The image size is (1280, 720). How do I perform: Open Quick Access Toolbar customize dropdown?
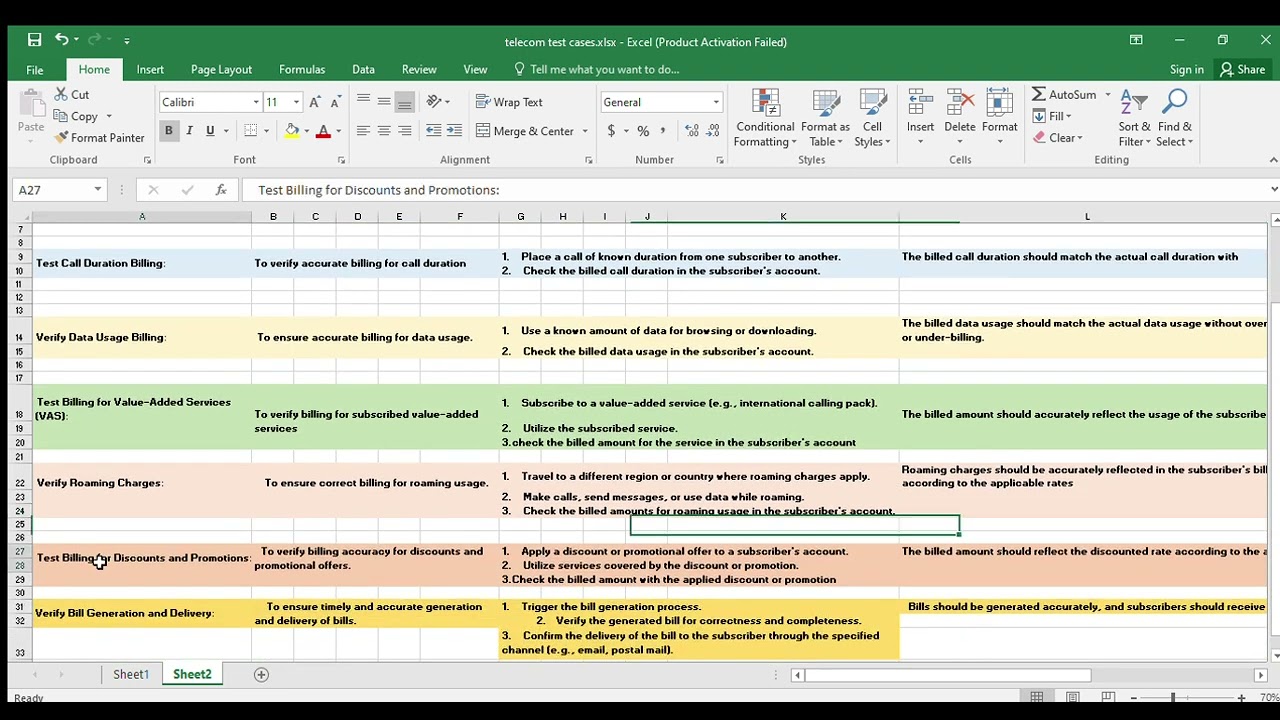[x=126, y=41]
